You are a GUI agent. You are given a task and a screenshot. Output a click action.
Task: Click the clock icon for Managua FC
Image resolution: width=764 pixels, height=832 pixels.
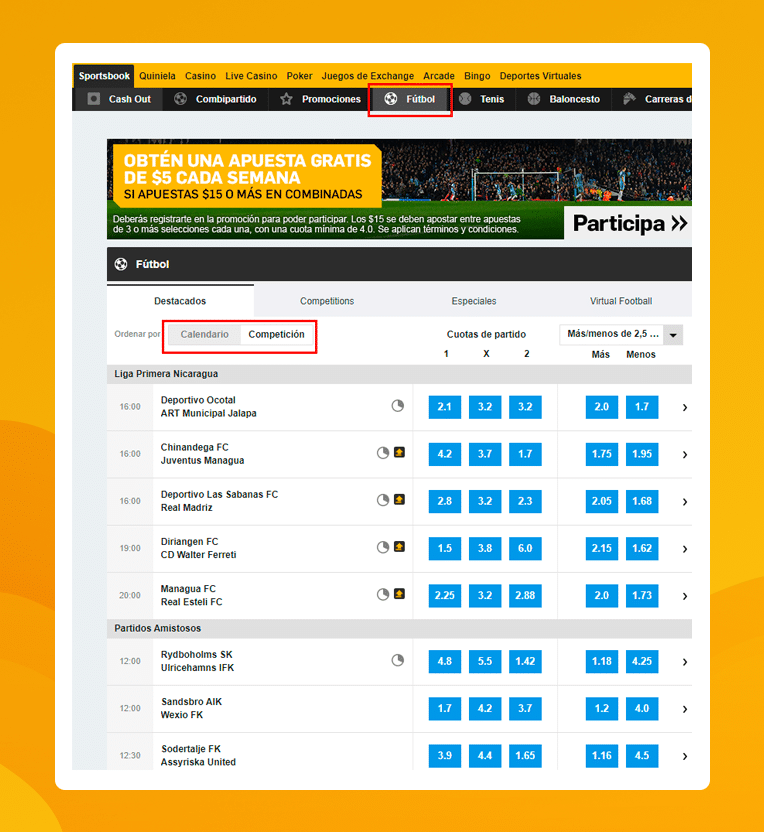click(383, 595)
